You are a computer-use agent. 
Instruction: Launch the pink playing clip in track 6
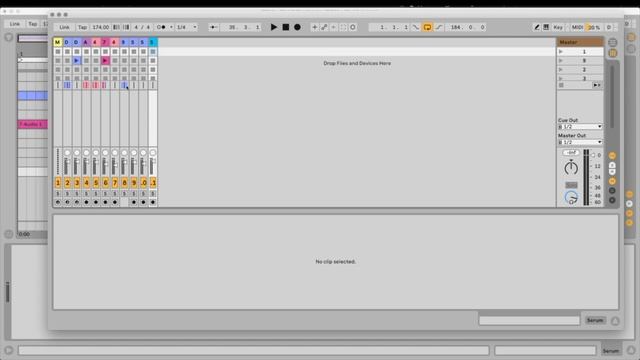click(105, 60)
